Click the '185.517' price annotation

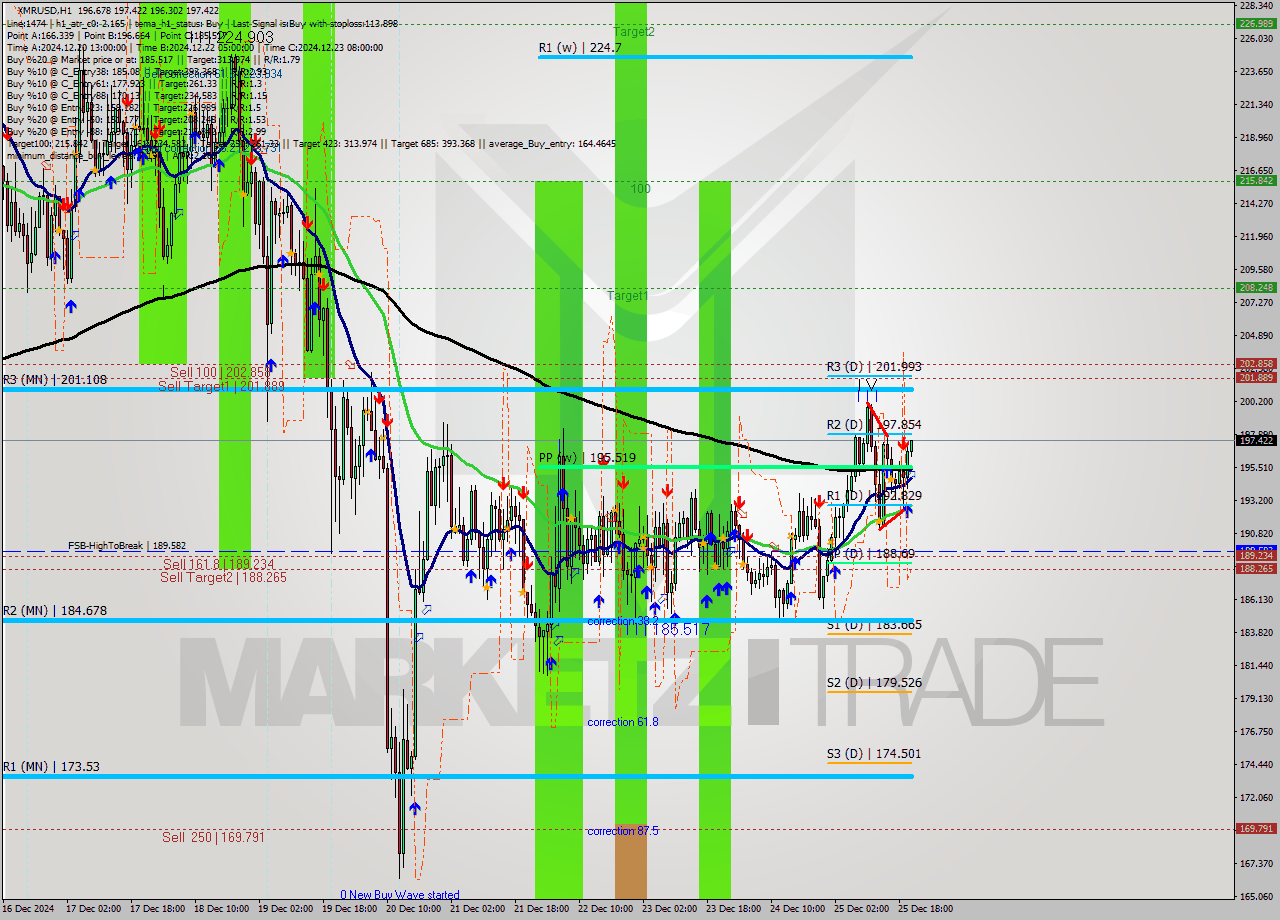(680, 629)
